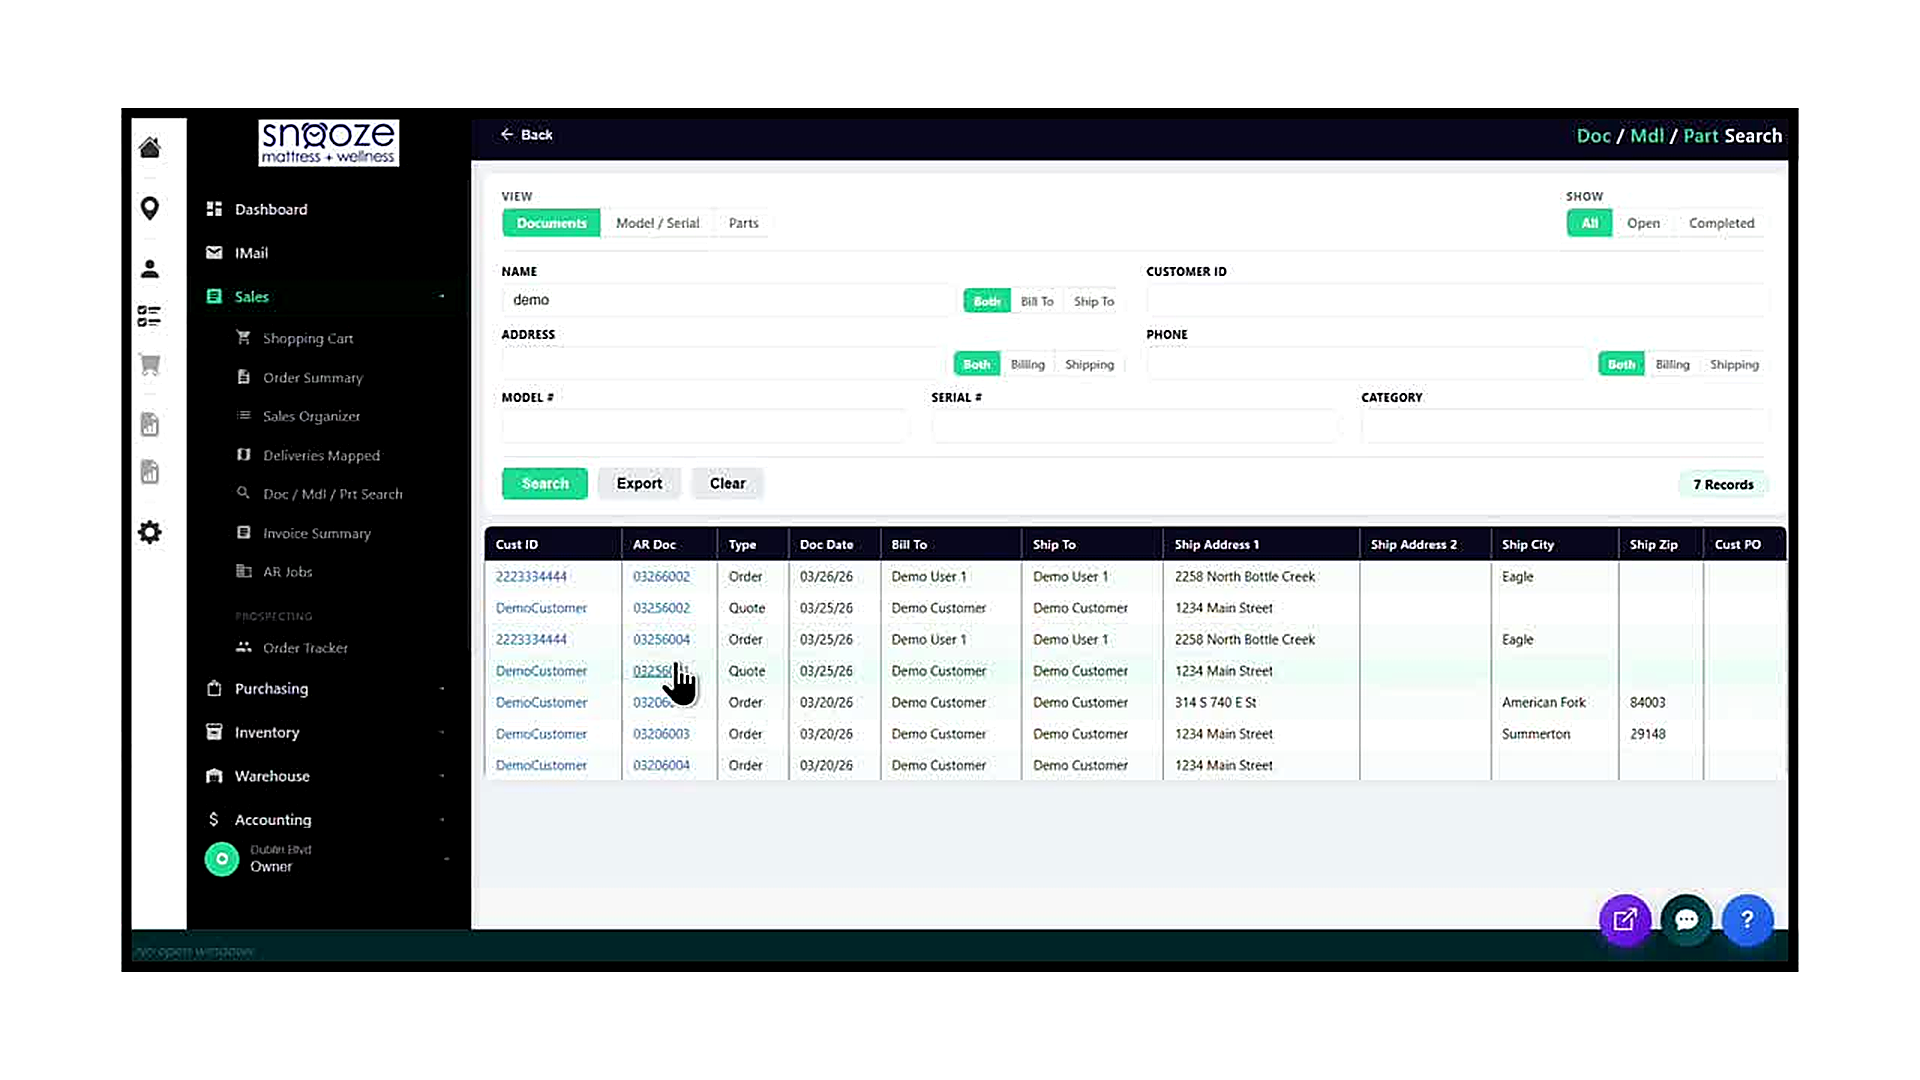Select Bill To for name filter
Viewport: 1920px width, 1080px height.
(x=1037, y=301)
